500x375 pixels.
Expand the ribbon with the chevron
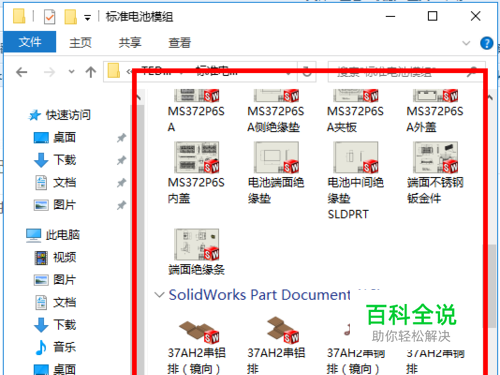[x=466, y=43]
